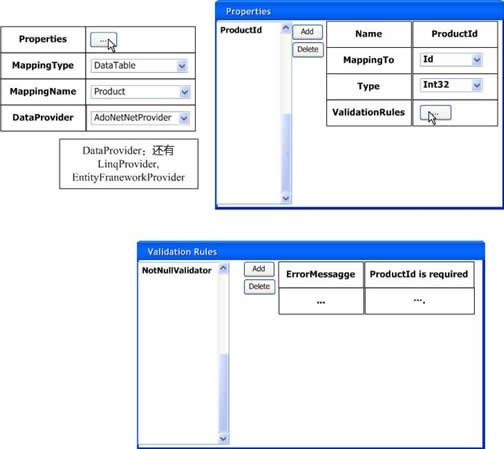This screenshot has height=449, width=504.
Task: Click the Validation Rules list scrollbar thumb
Action: click(224, 394)
